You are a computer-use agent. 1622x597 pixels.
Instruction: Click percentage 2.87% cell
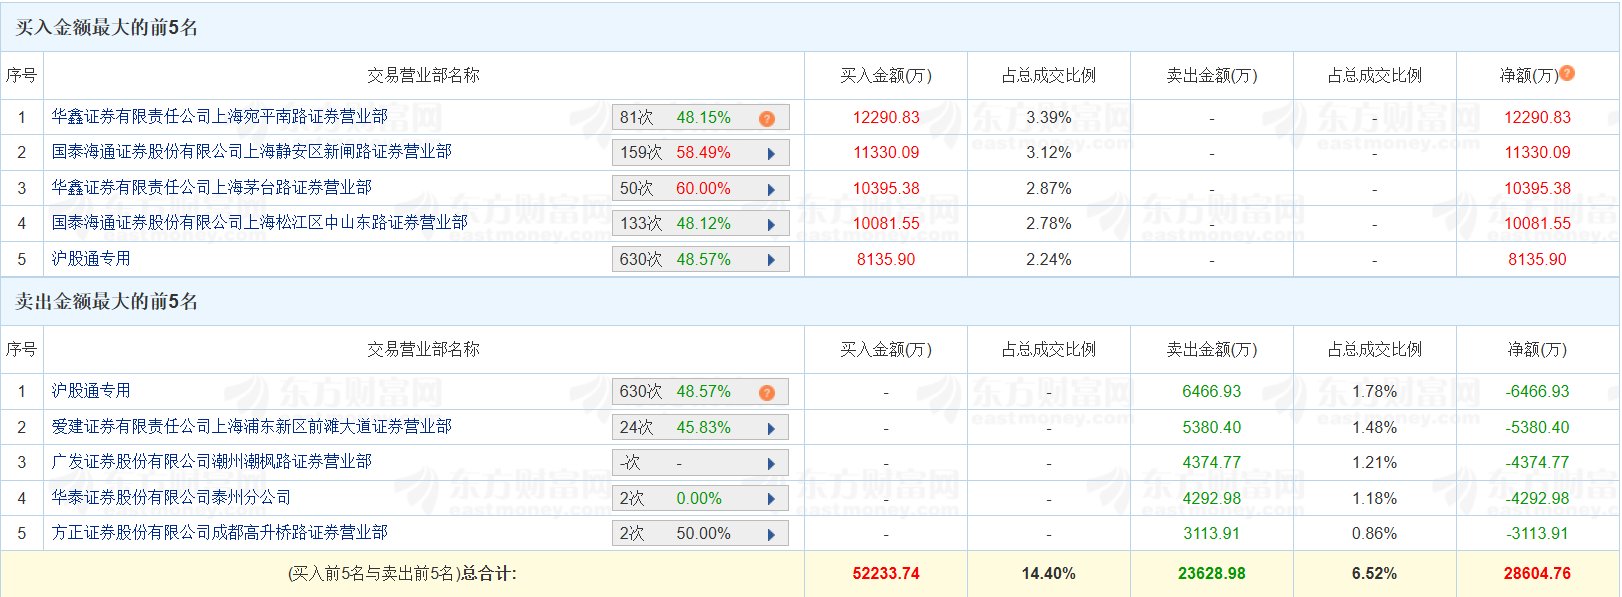1049,188
